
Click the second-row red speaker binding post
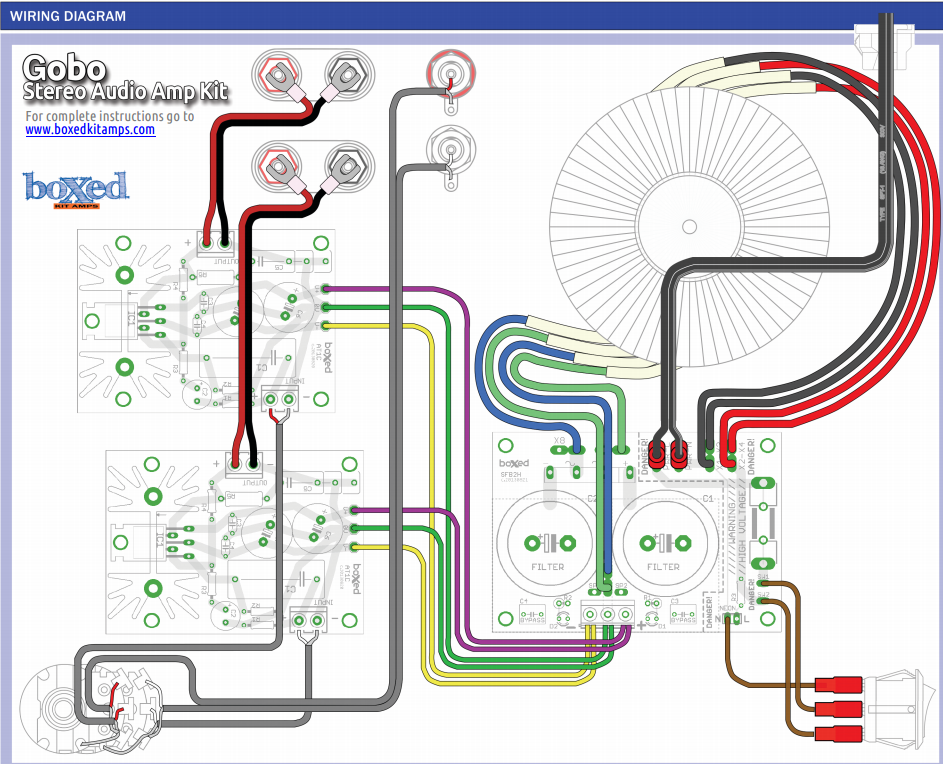[x=278, y=165]
